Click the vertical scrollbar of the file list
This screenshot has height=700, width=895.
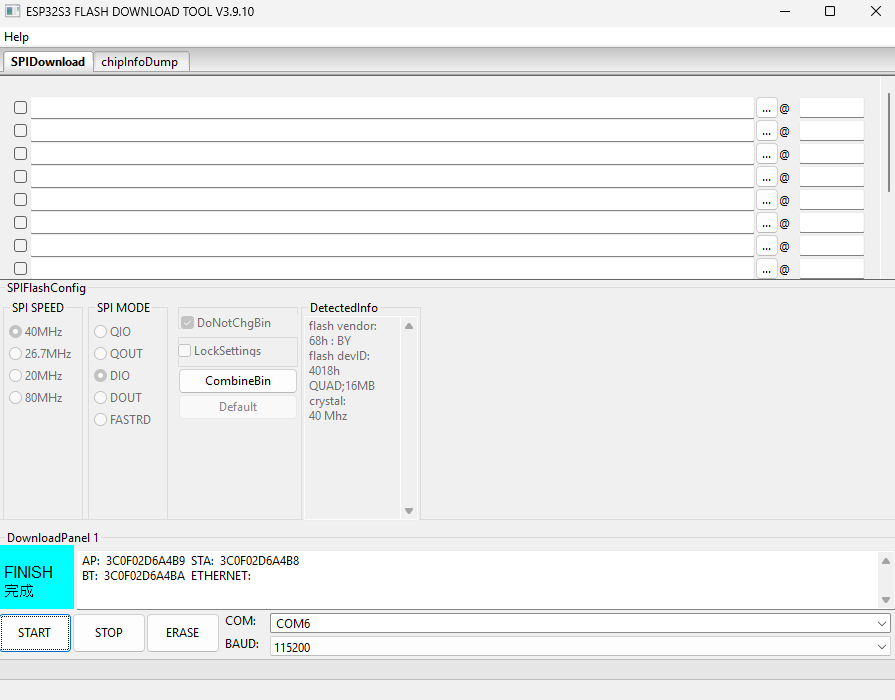pyautogui.click(x=889, y=143)
